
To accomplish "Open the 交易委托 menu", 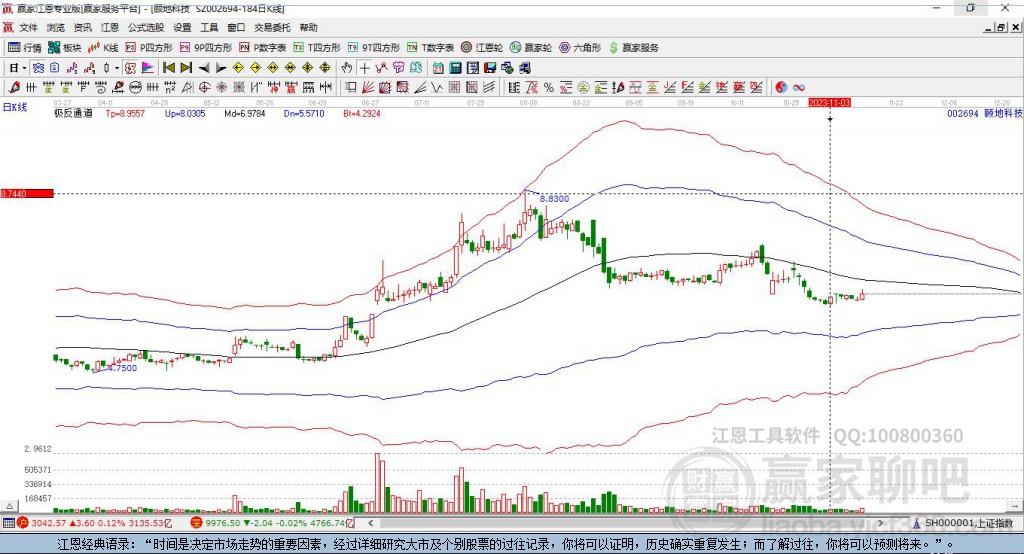I will click(x=272, y=27).
